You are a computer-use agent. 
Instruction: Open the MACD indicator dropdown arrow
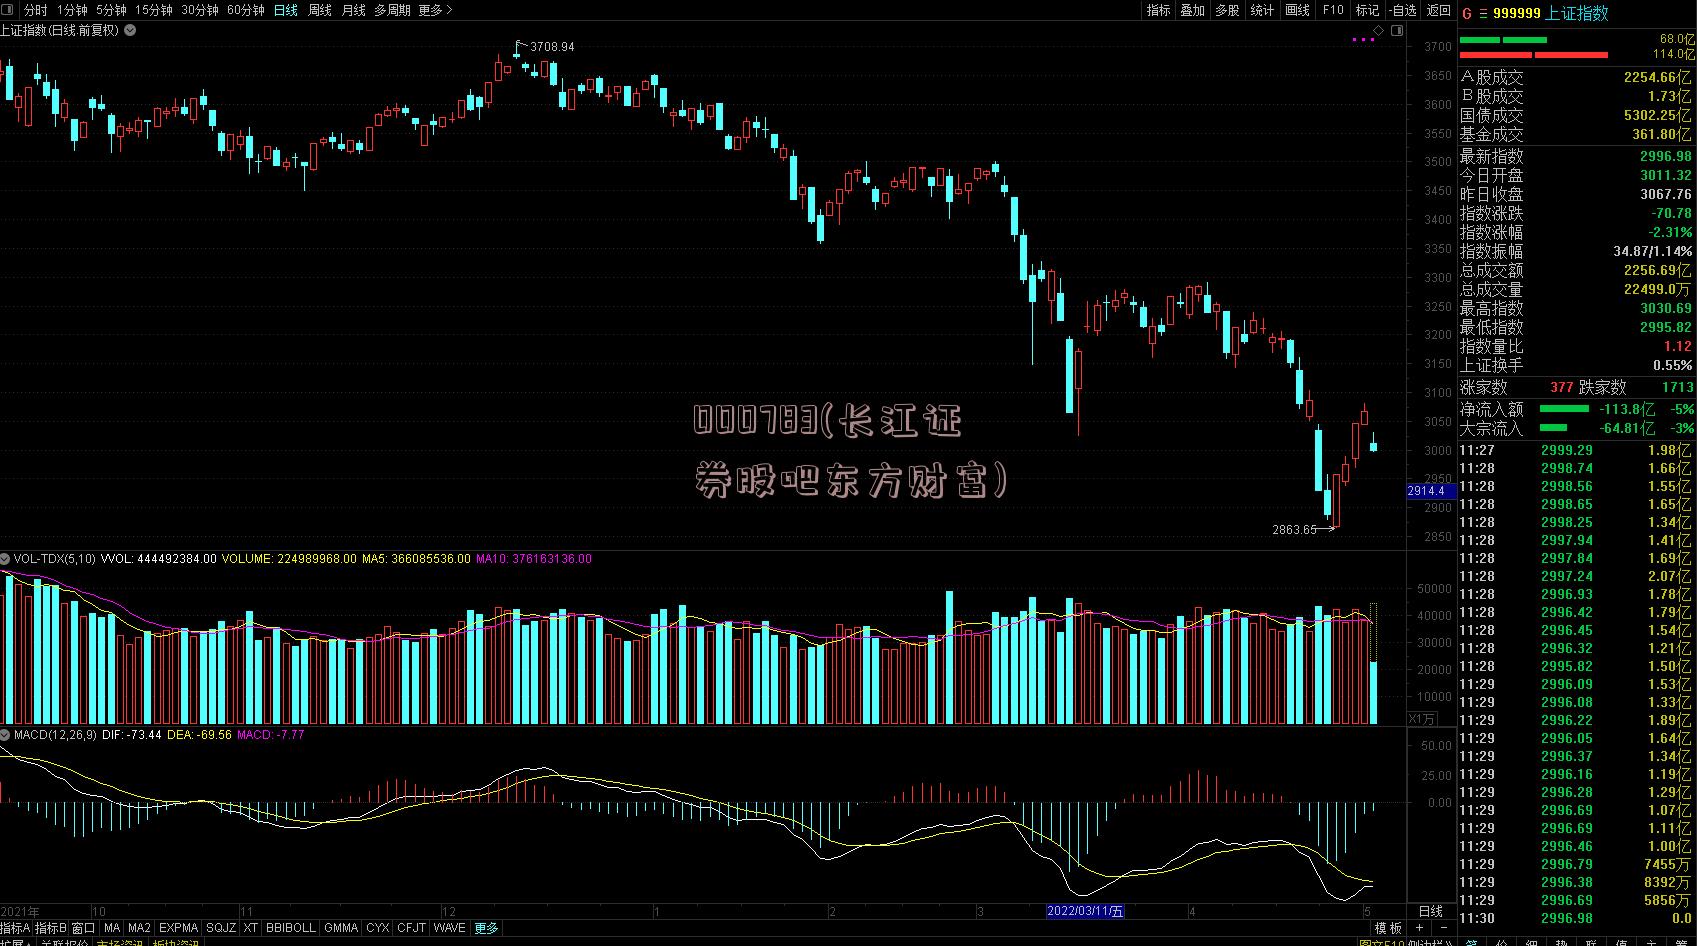coord(6,735)
